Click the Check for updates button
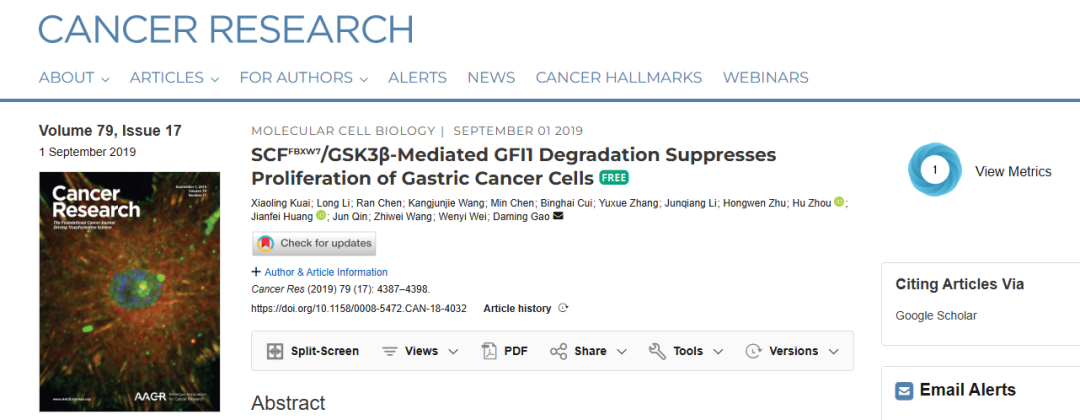This screenshot has height=420, width=1080. (x=314, y=243)
